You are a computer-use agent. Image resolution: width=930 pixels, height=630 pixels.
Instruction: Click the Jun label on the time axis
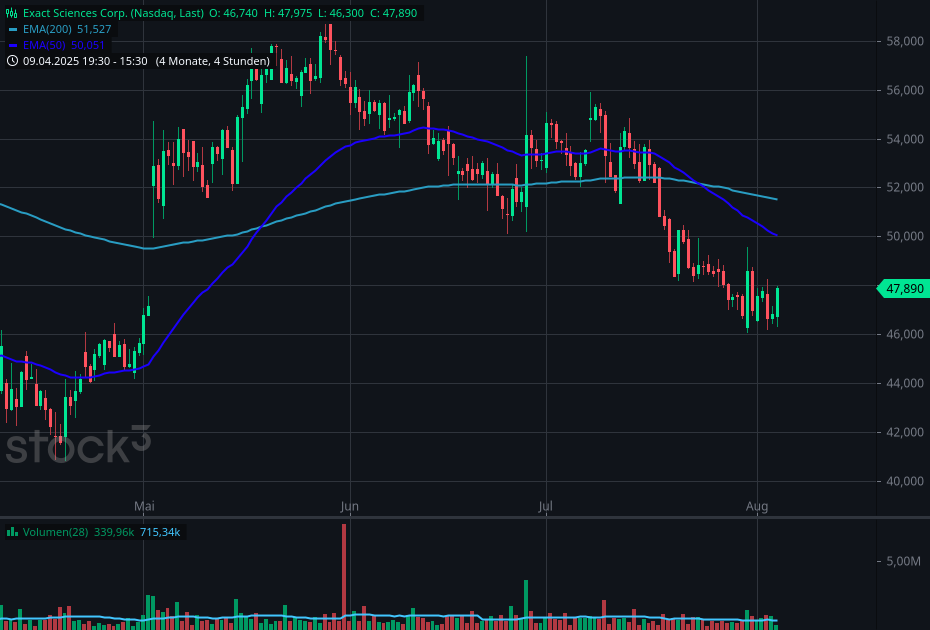[x=349, y=507]
